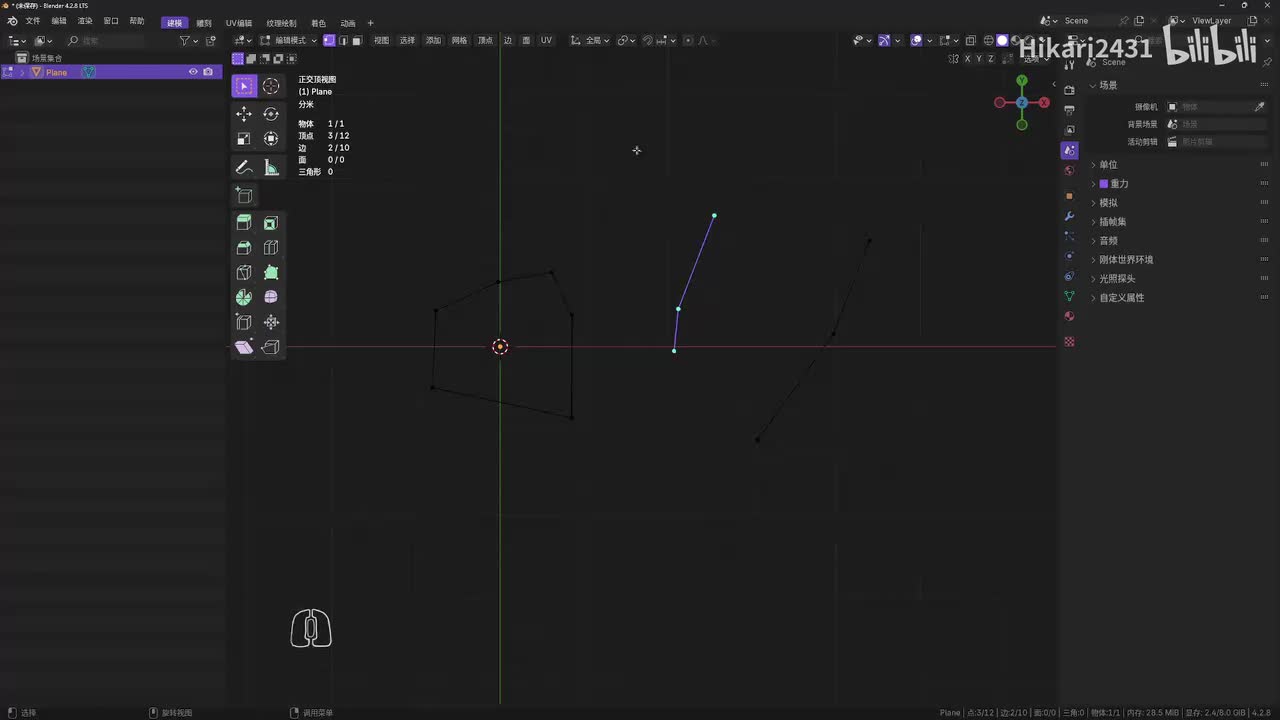1280x720 pixels.
Task: Expand the 光照探头 light probes panel
Action: point(1117,279)
